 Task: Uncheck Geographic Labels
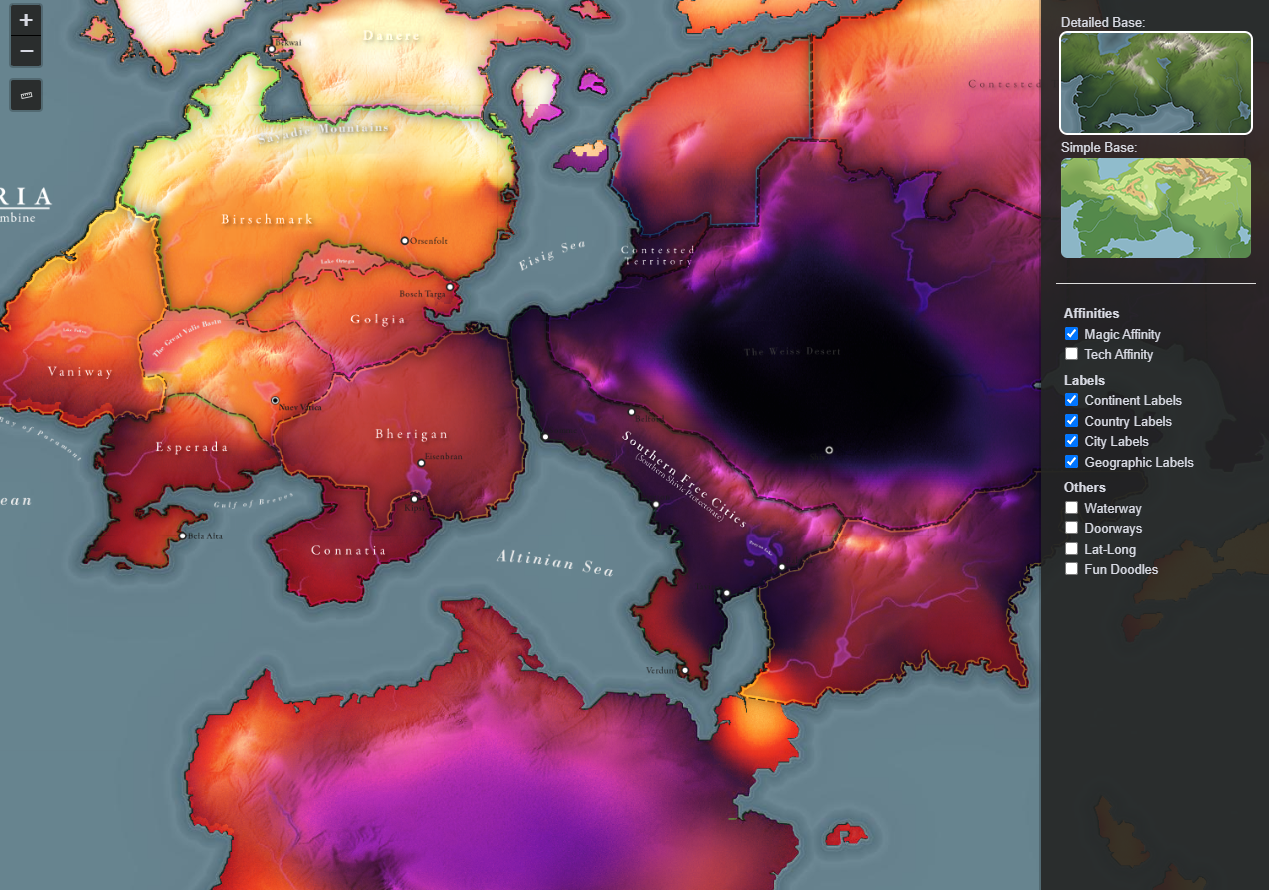pyautogui.click(x=1071, y=462)
